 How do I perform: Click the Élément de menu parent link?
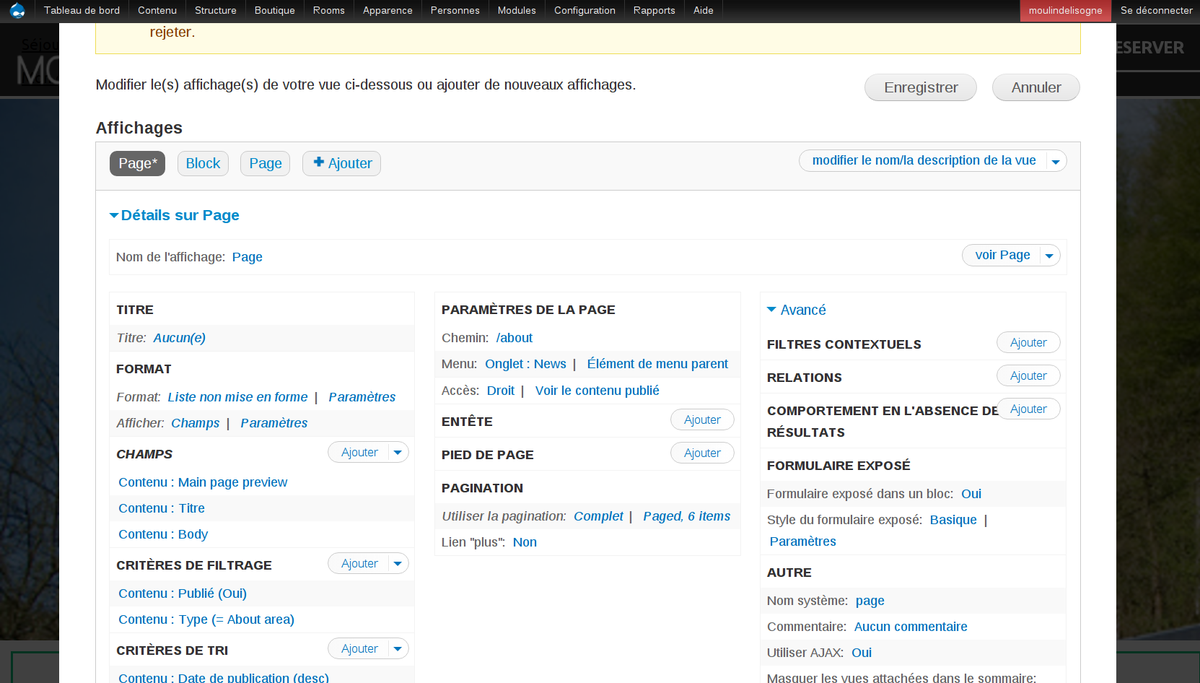click(658, 364)
